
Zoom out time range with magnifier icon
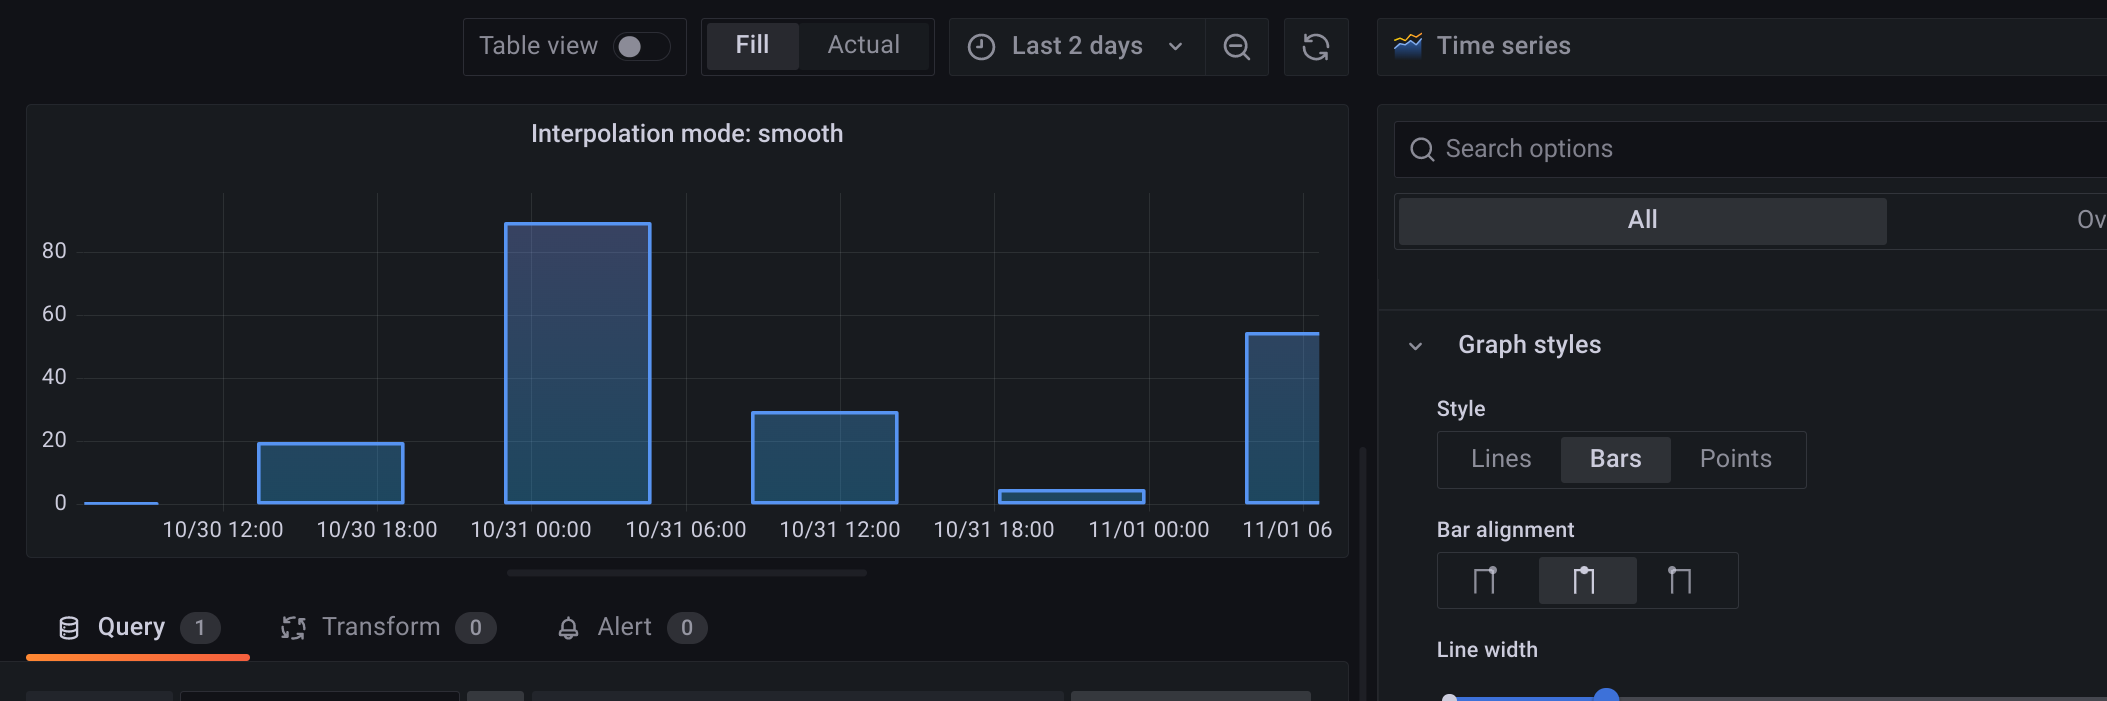point(1237,46)
